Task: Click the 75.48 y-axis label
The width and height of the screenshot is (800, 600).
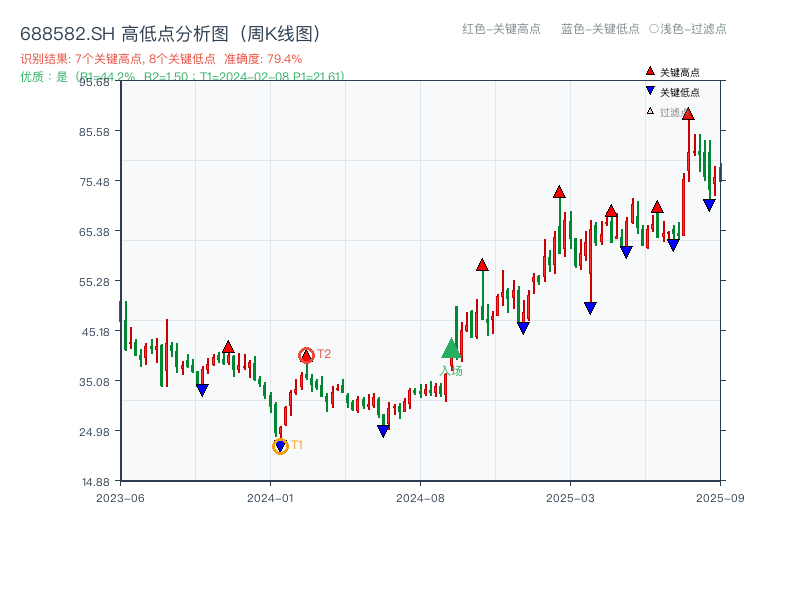Action: [x=94, y=182]
